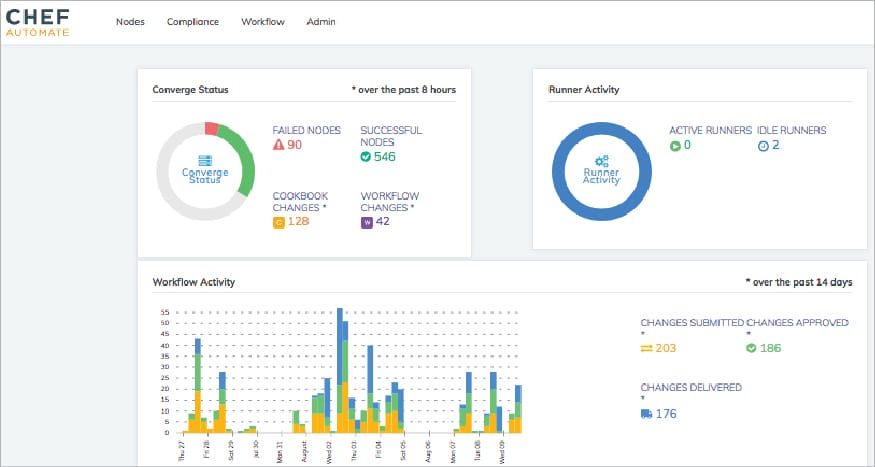Click the purple workflow changes icon

coord(366,222)
